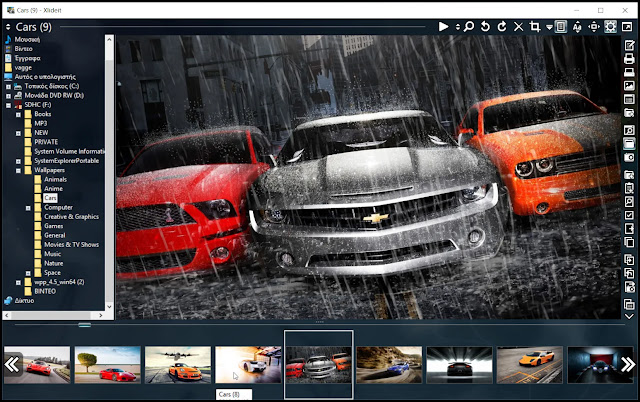Click the camera capture sidebar icon
The height and width of the screenshot is (402, 640).
[x=629, y=157]
